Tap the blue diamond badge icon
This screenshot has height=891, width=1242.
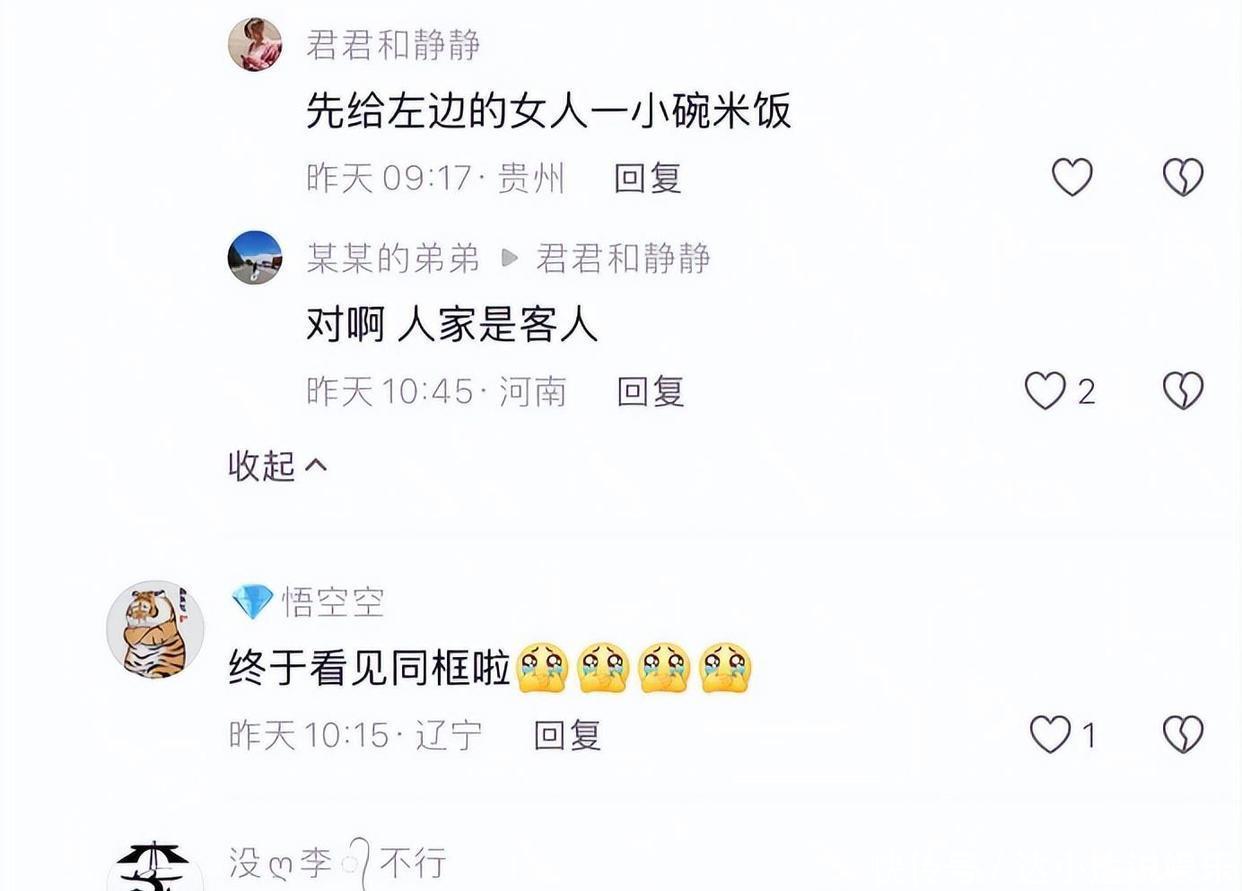pyautogui.click(x=252, y=602)
